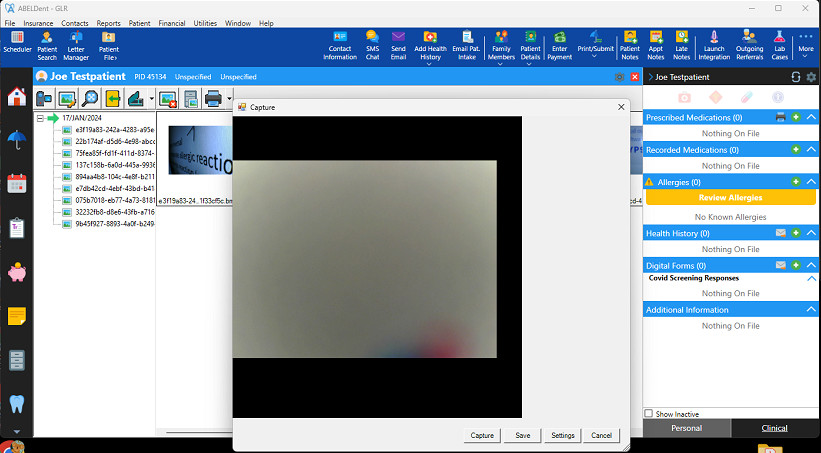Click the video camera capture icon
The height and width of the screenshot is (453, 821).
tap(45, 98)
